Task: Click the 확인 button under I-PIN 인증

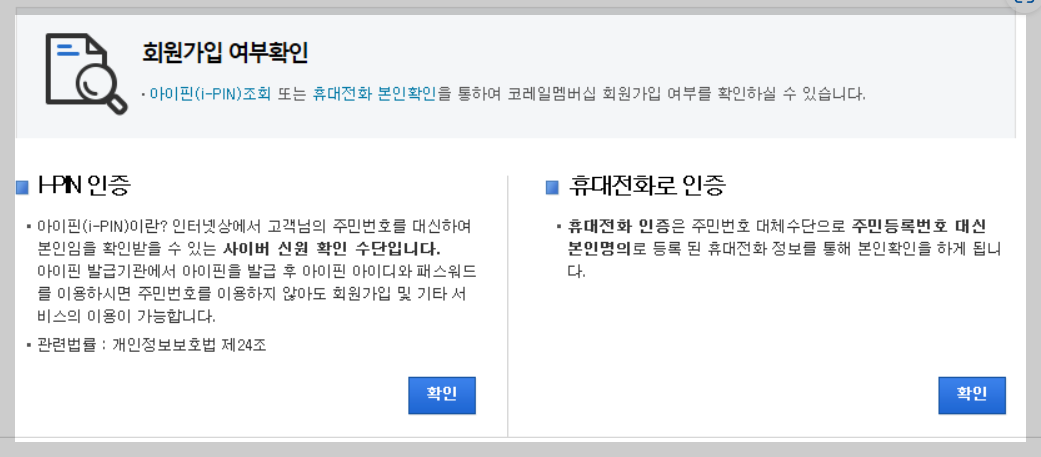Action: [441, 395]
